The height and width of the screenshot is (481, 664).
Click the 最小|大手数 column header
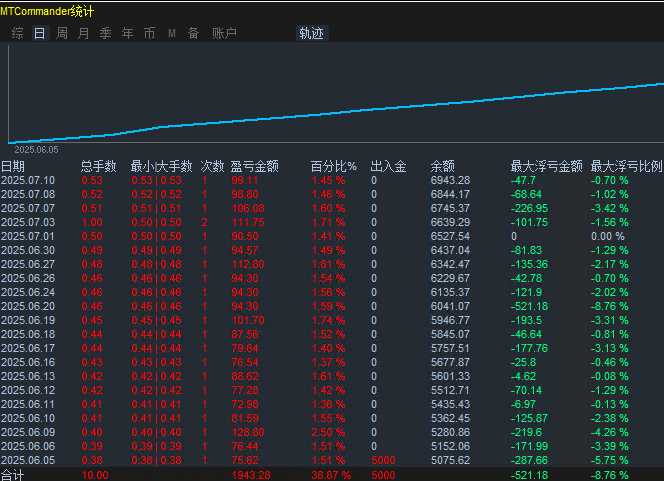click(x=161, y=166)
